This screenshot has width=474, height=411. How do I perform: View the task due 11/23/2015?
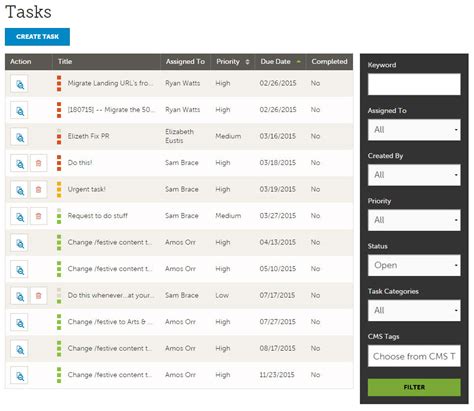click(19, 376)
